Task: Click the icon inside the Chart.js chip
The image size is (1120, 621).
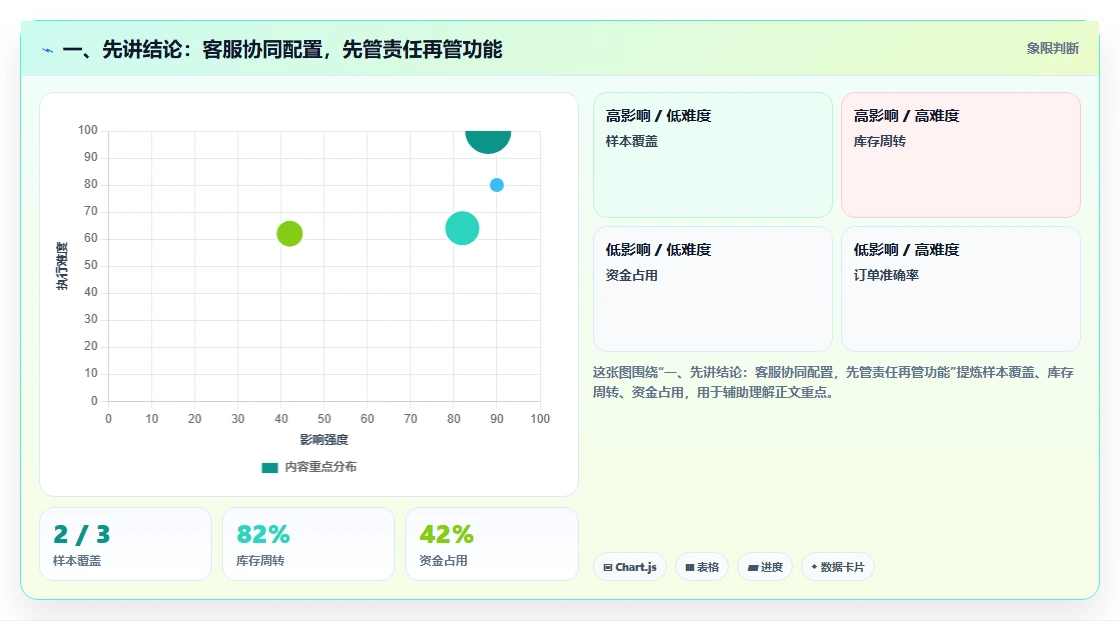Action: tap(608, 567)
